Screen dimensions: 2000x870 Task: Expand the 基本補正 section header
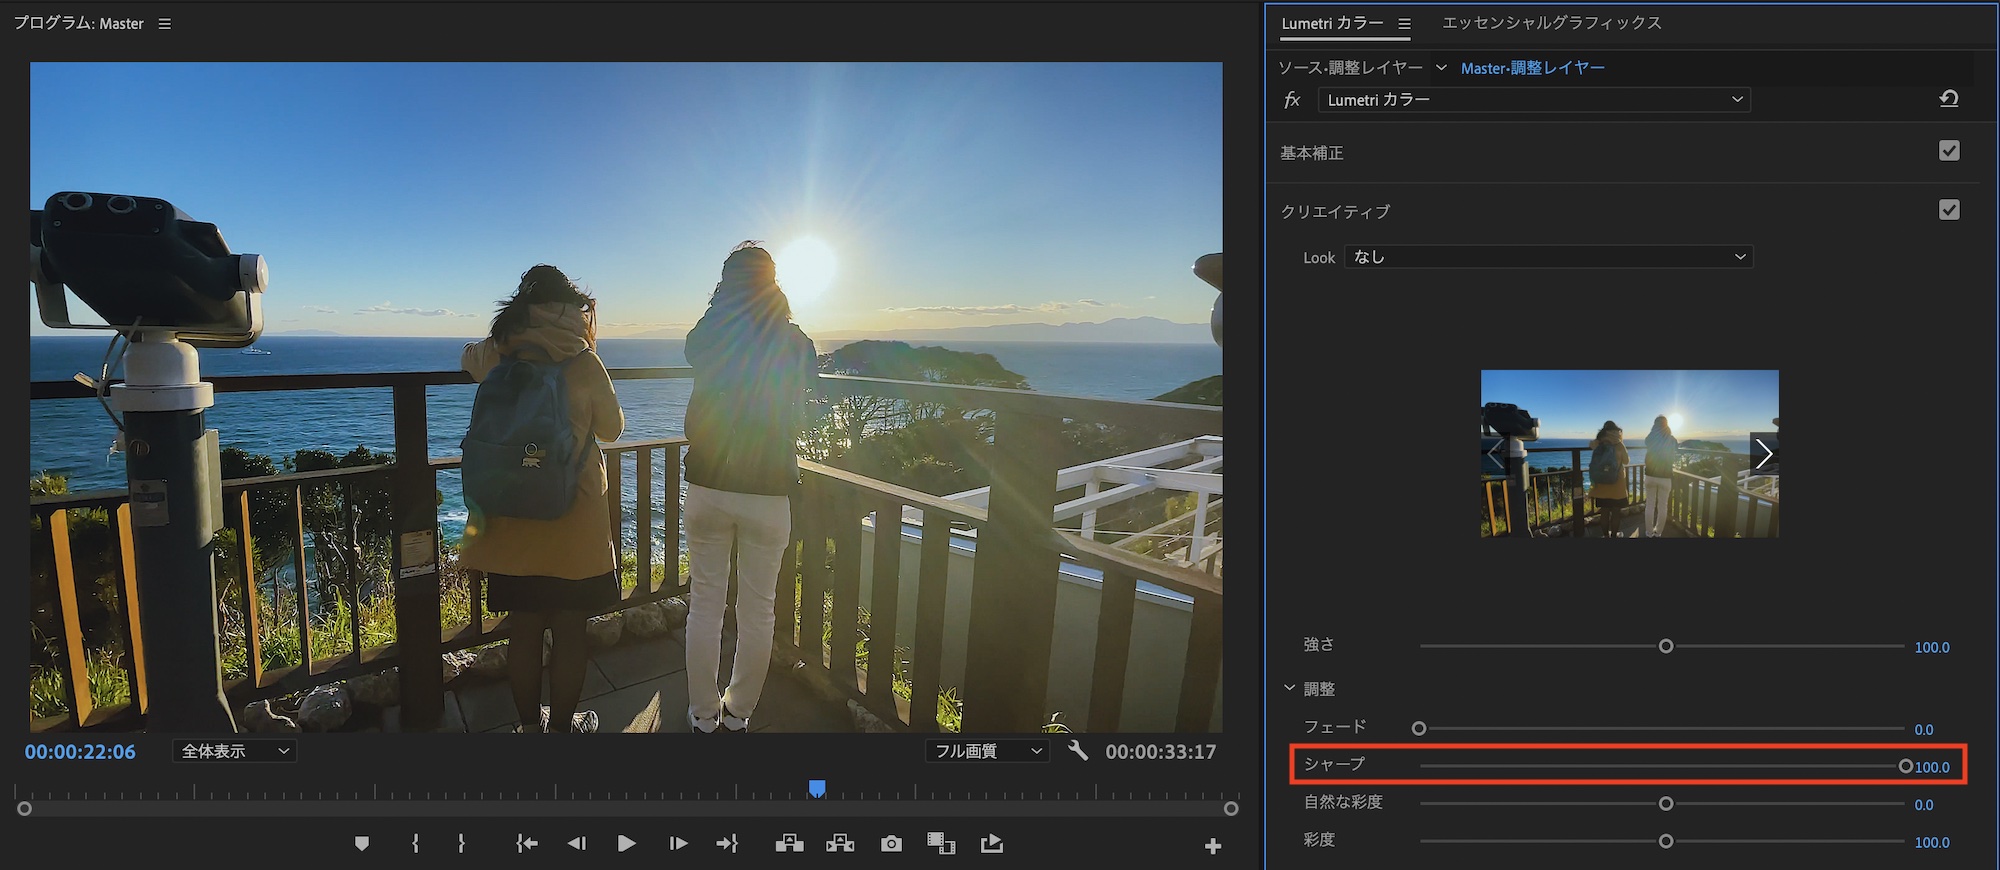pyautogui.click(x=1312, y=153)
